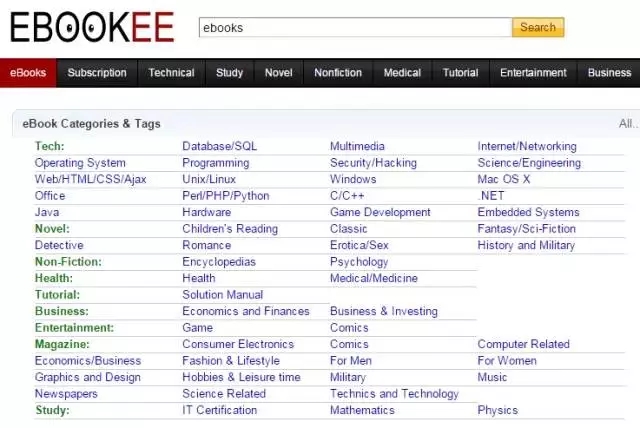Click the ebooks search input field
This screenshot has height=428, width=640.
pyautogui.click(x=356, y=27)
